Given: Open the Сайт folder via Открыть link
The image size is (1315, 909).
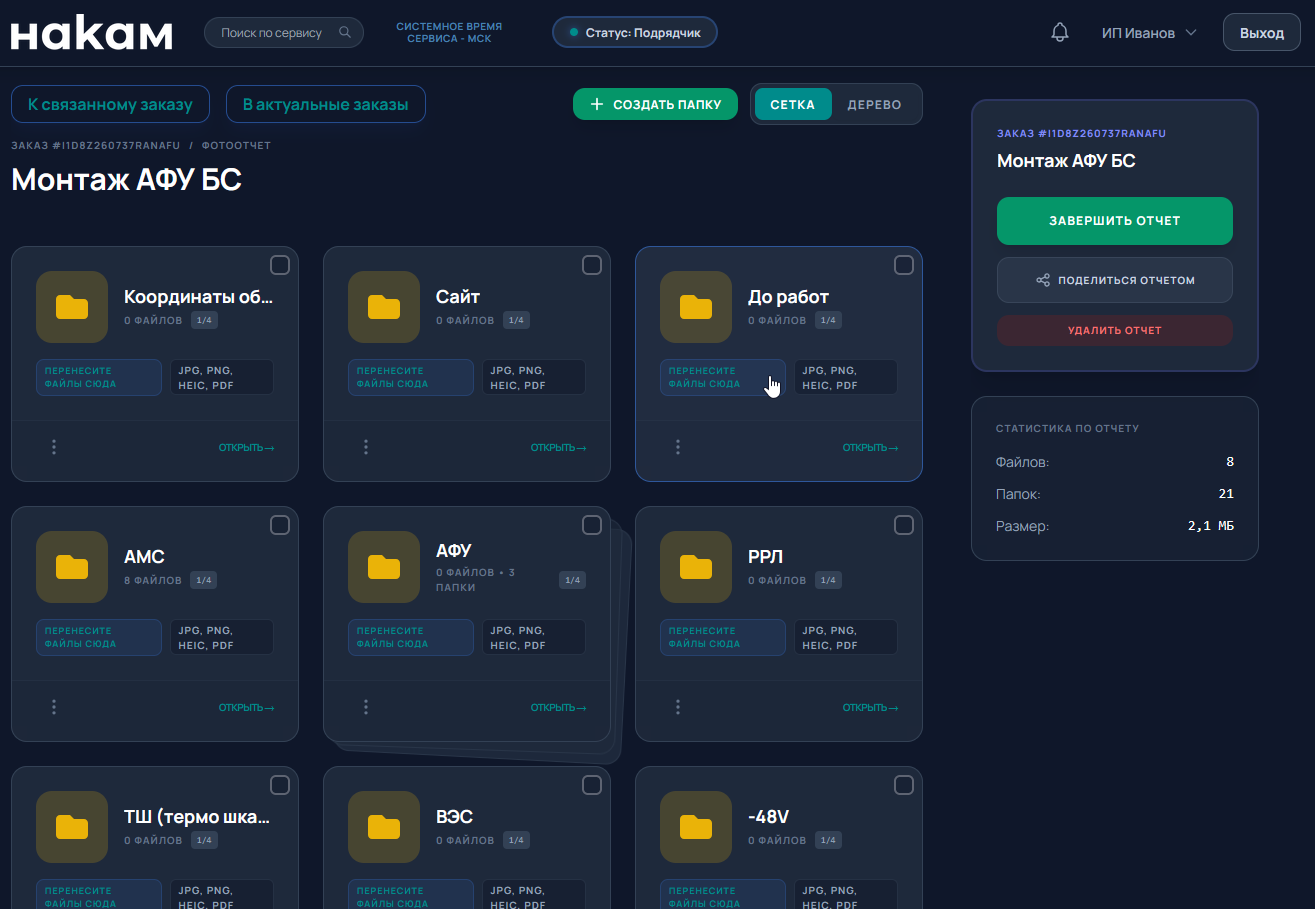Looking at the screenshot, I should point(558,448).
